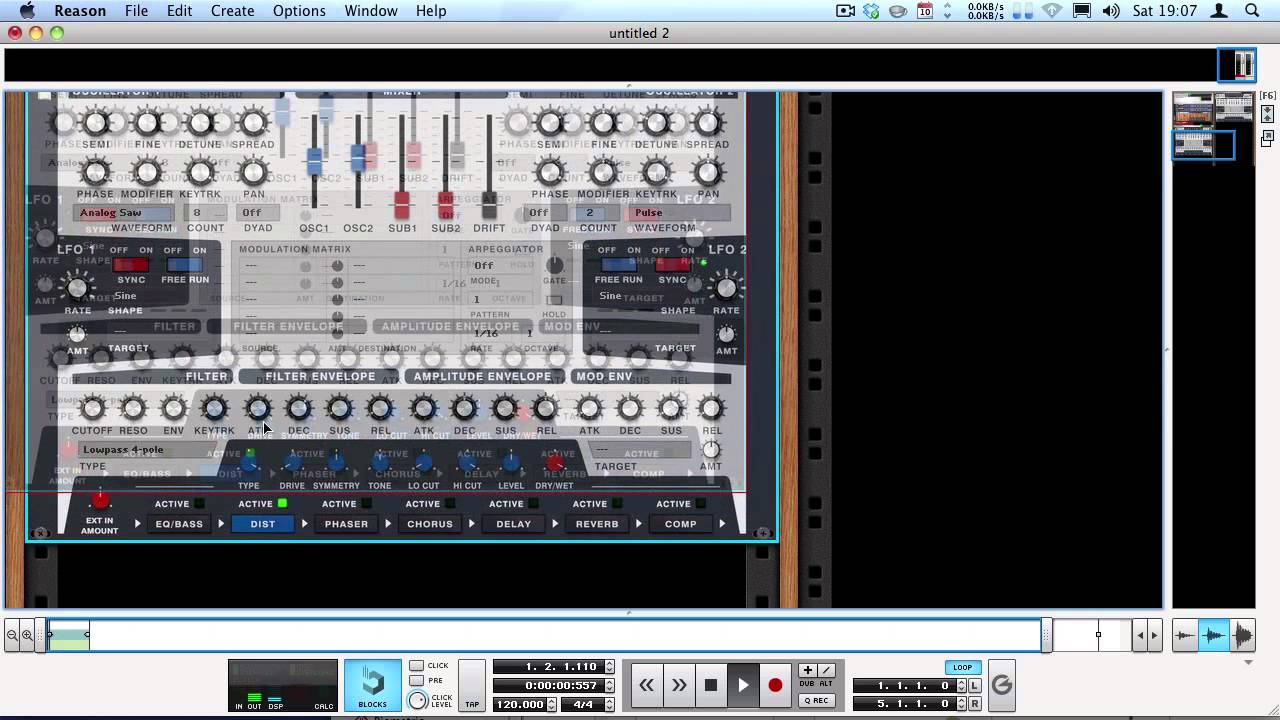Click the R right locator button
This screenshot has height=720, width=1280.
pyautogui.click(x=976, y=704)
